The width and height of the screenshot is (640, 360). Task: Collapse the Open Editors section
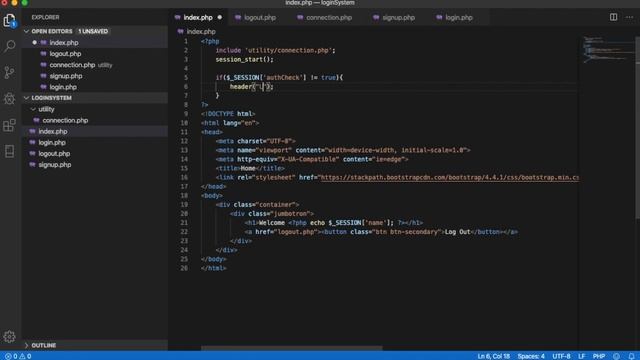point(26,31)
